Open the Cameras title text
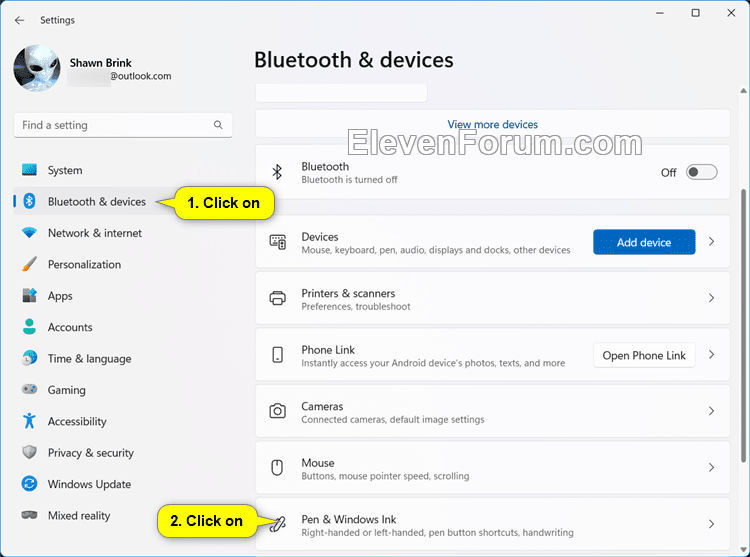This screenshot has width=750, height=557. click(x=322, y=406)
